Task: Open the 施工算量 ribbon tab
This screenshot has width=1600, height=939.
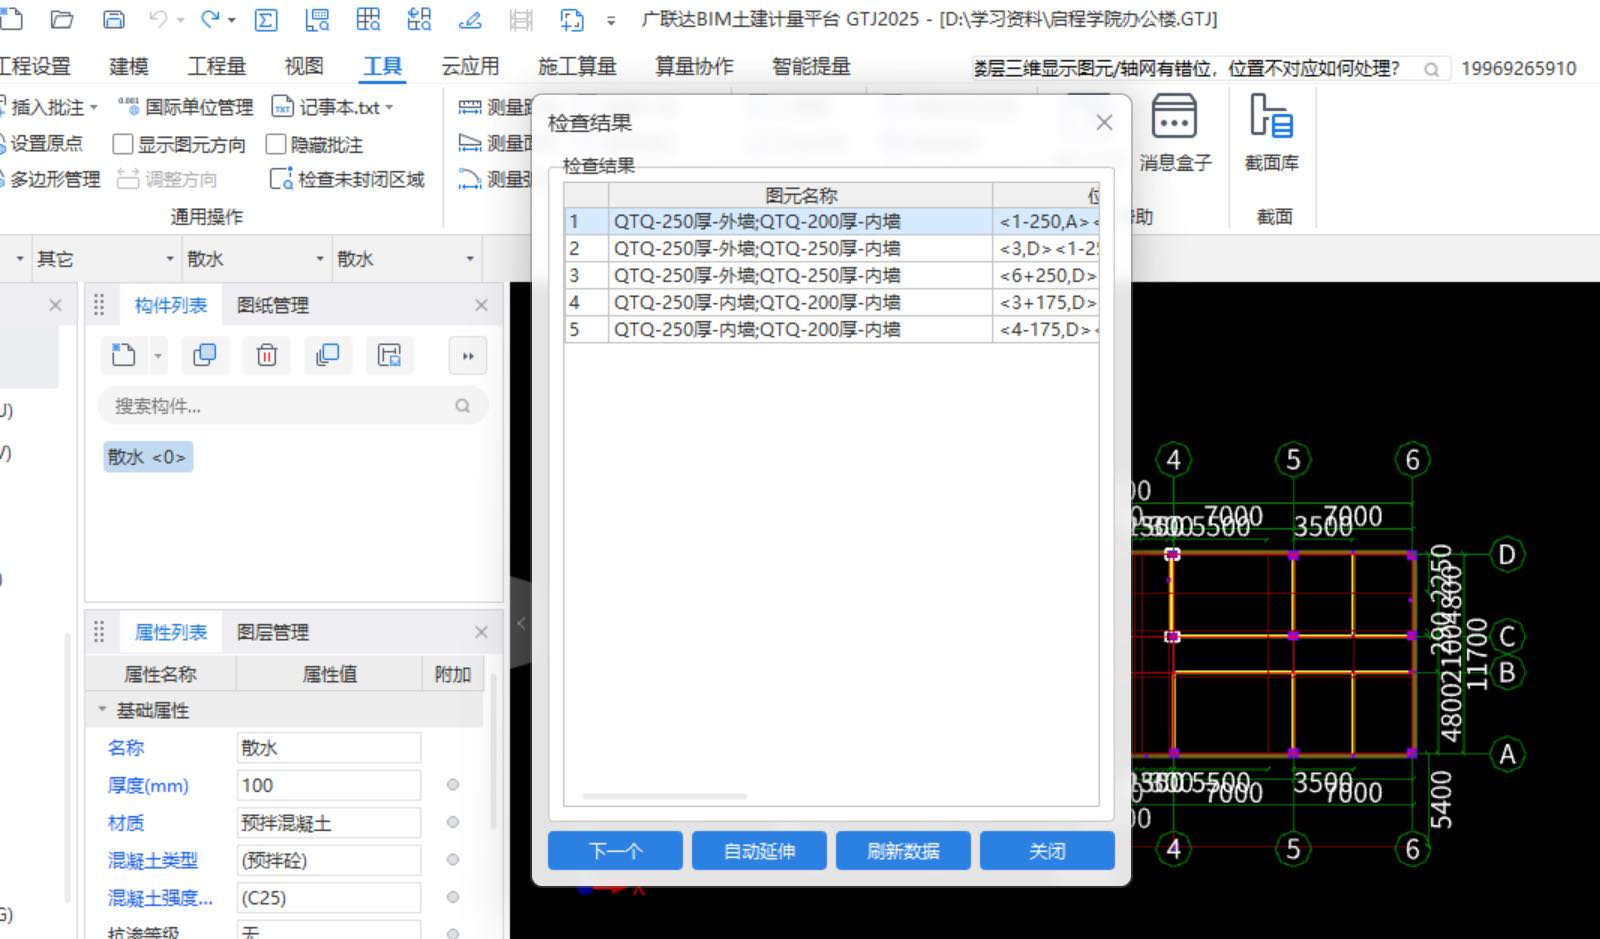Action: click(x=577, y=66)
